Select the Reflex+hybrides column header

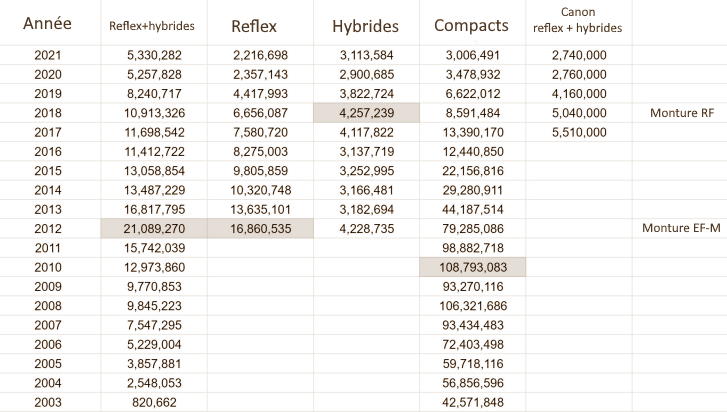[x=152, y=26]
